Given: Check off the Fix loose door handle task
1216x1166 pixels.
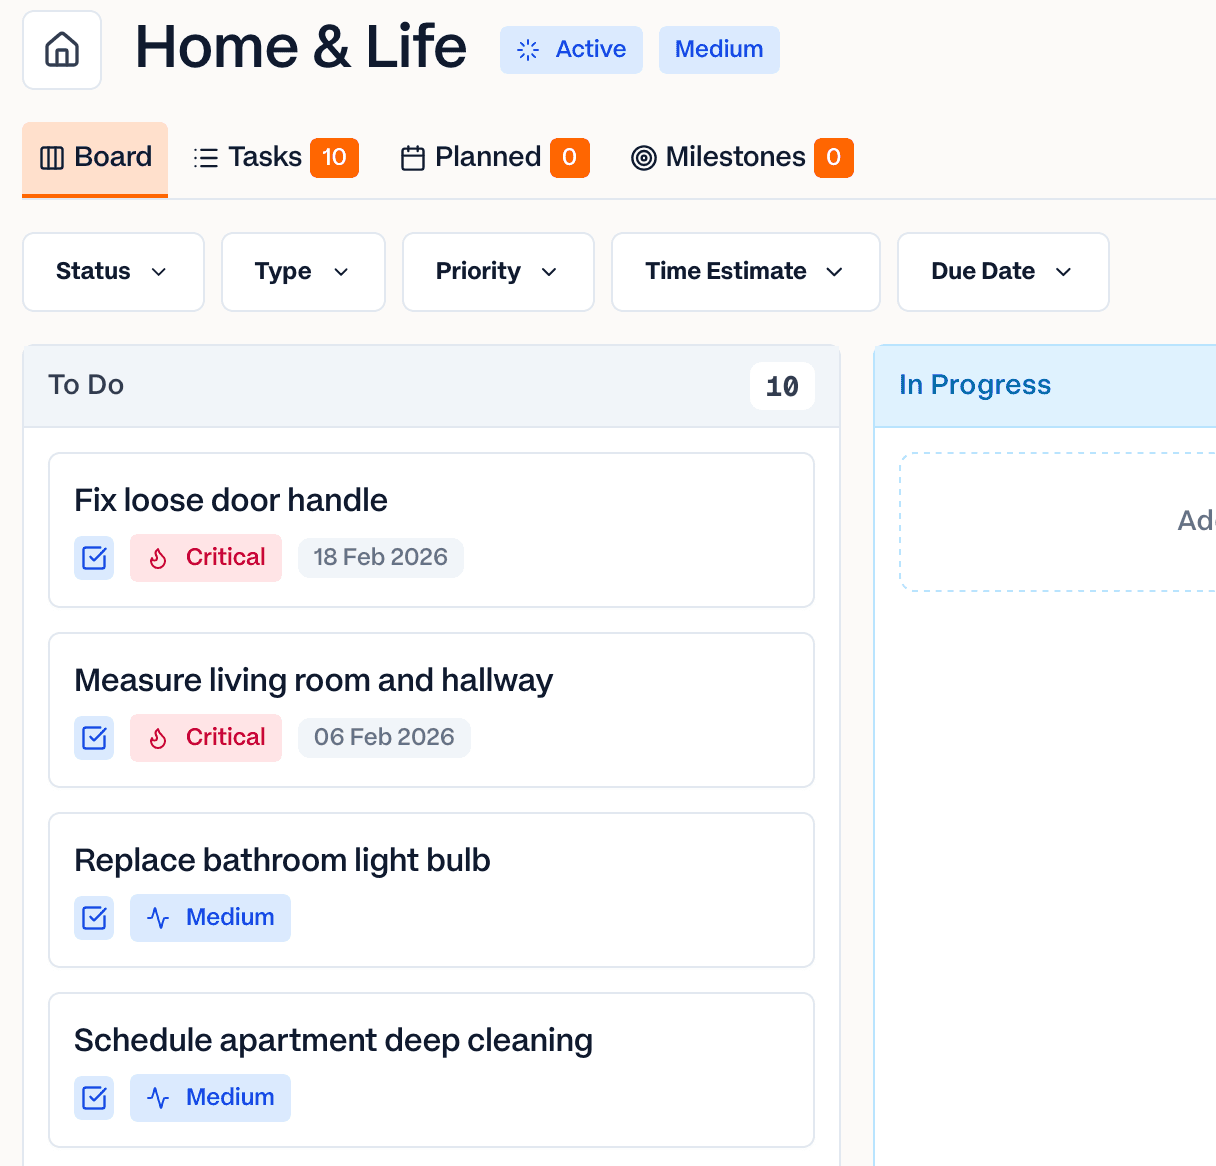Looking at the screenshot, I should pos(93,558).
